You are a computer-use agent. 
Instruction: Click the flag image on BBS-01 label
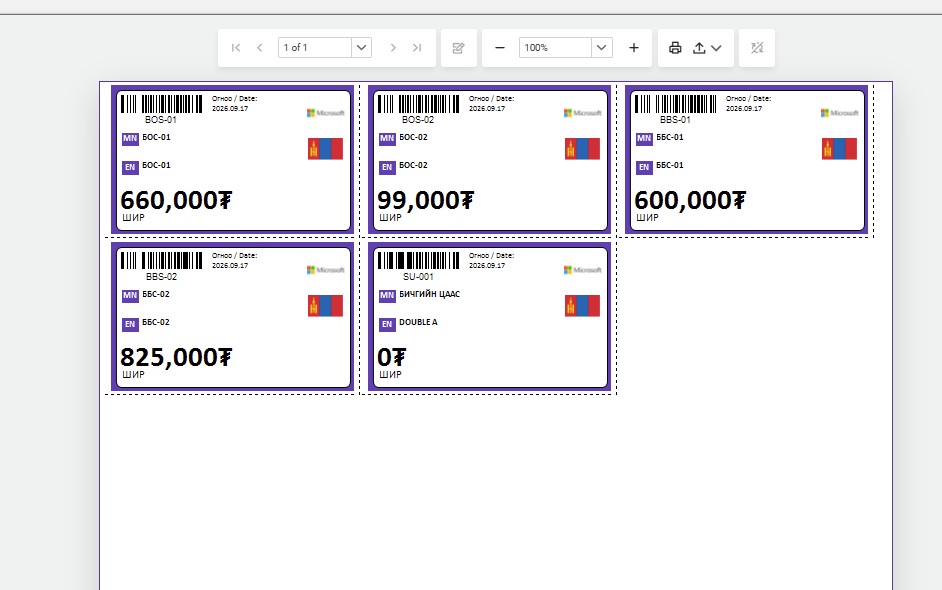pyautogui.click(x=839, y=148)
